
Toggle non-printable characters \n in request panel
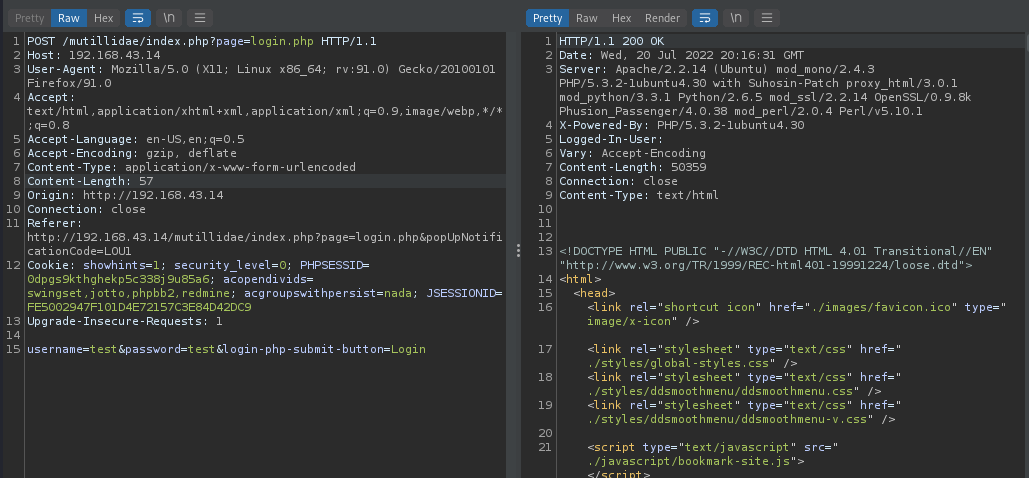169,18
